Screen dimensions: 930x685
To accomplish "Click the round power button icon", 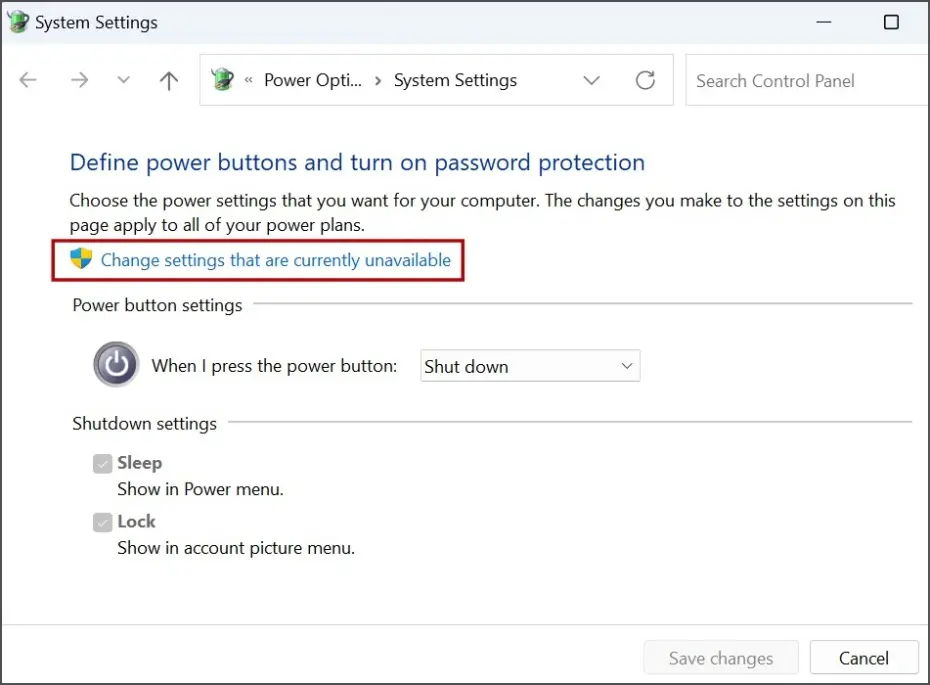I will 116,365.
